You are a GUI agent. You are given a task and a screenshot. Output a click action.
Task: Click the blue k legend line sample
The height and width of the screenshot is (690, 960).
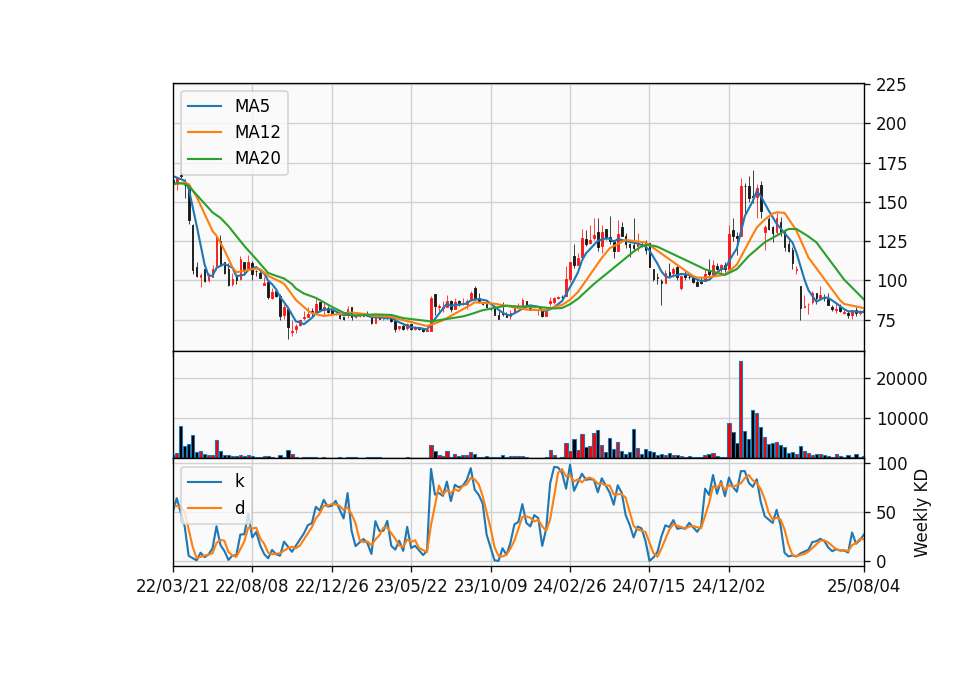click(204, 481)
